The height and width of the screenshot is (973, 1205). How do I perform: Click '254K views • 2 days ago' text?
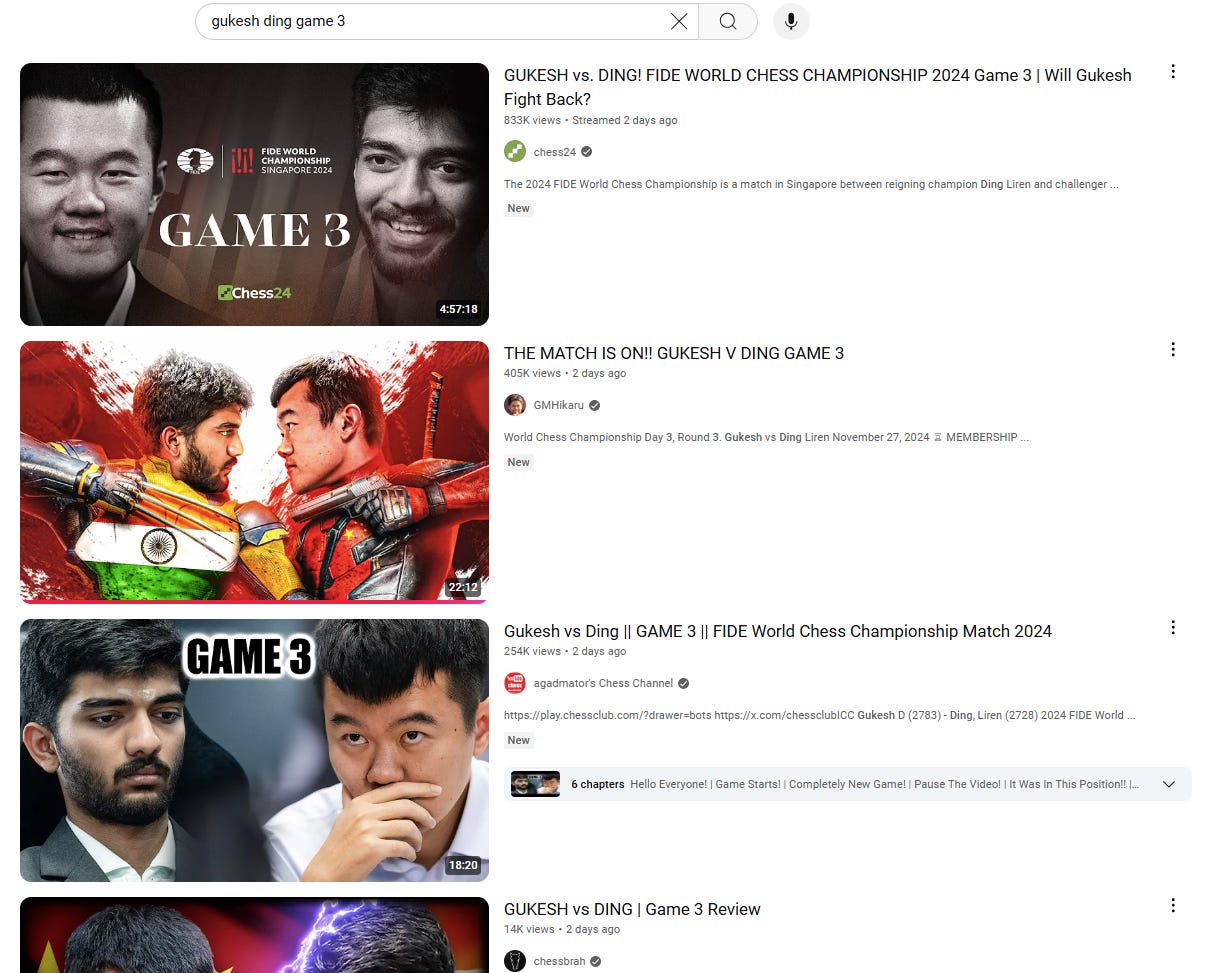[x=565, y=651]
